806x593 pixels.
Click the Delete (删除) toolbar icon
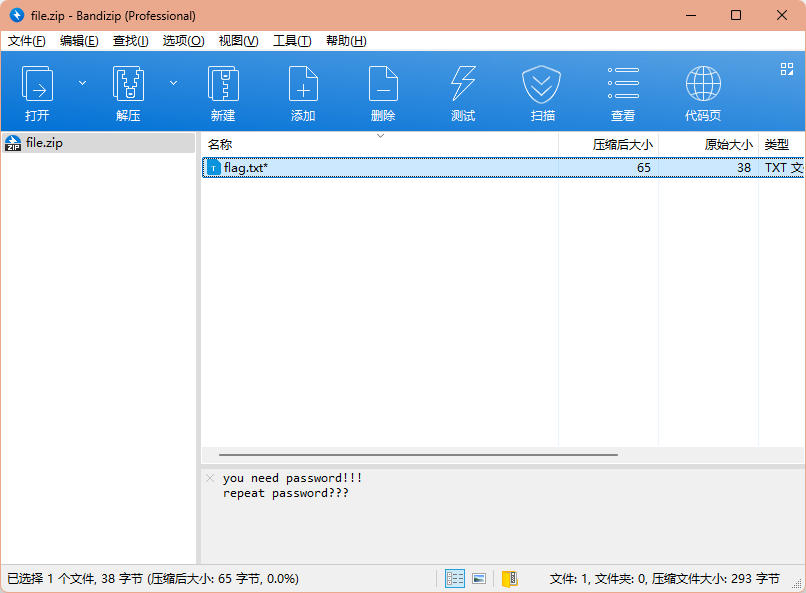(383, 85)
